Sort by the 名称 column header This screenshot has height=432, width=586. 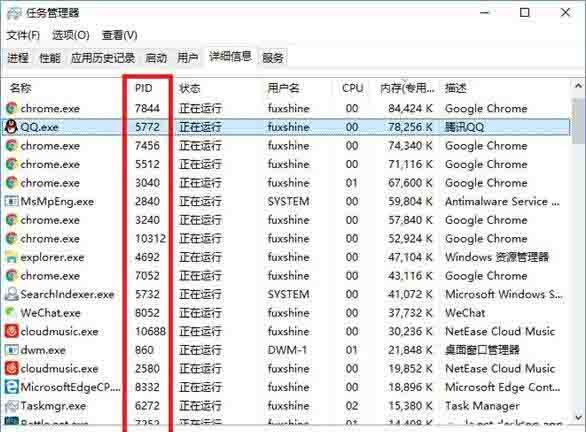[21, 88]
